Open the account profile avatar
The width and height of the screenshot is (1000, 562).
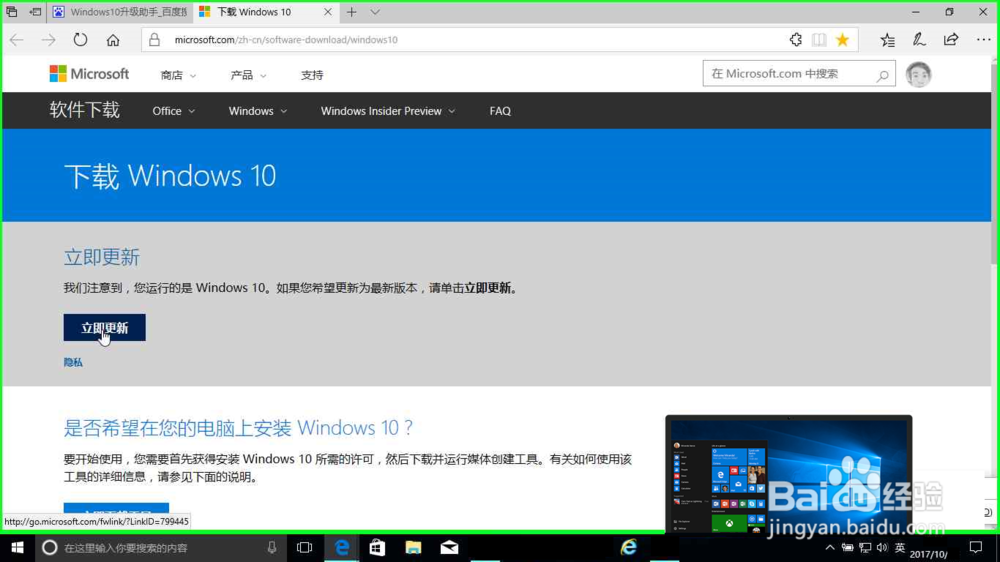point(918,75)
